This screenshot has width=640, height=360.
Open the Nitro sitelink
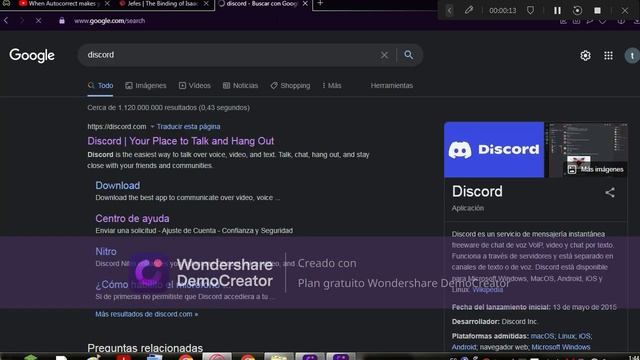coord(106,252)
